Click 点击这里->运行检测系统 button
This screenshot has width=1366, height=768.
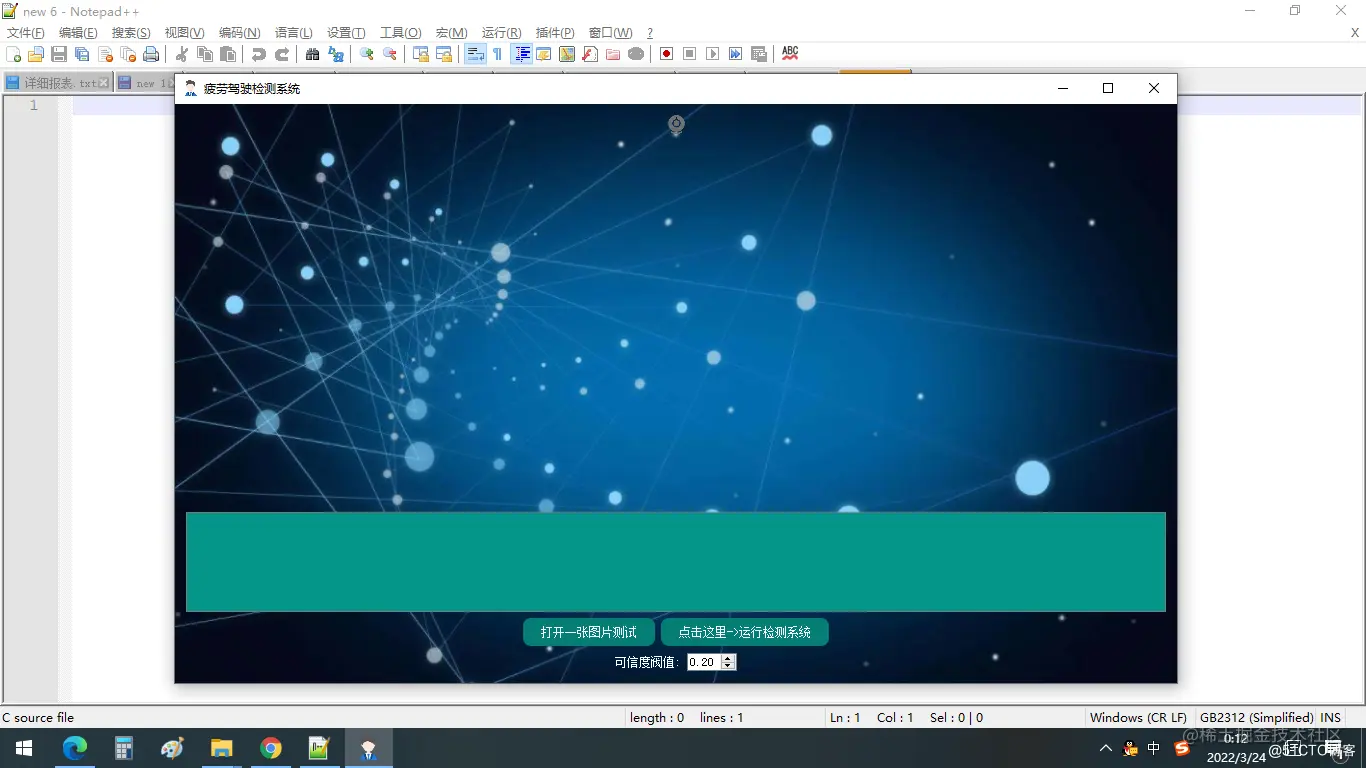click(744, 632)
